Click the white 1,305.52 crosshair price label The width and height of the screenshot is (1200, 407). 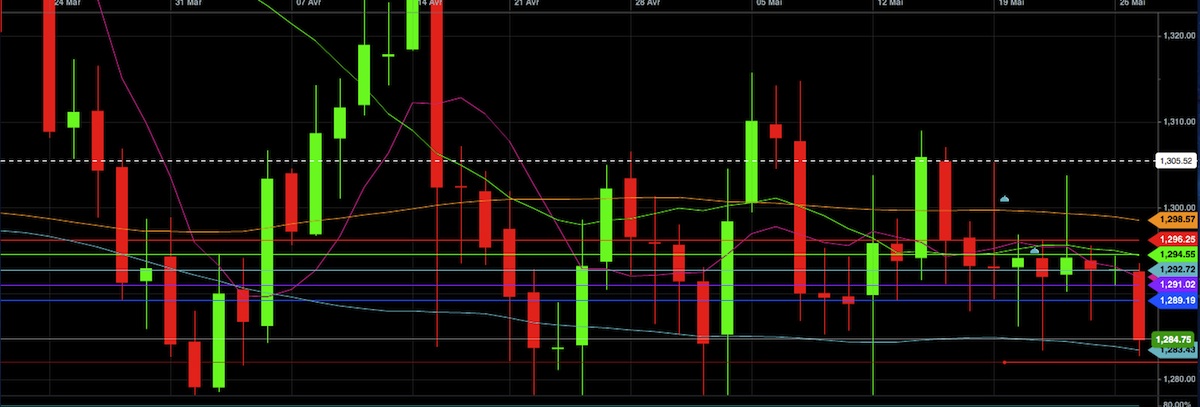tap(1174, 160)
